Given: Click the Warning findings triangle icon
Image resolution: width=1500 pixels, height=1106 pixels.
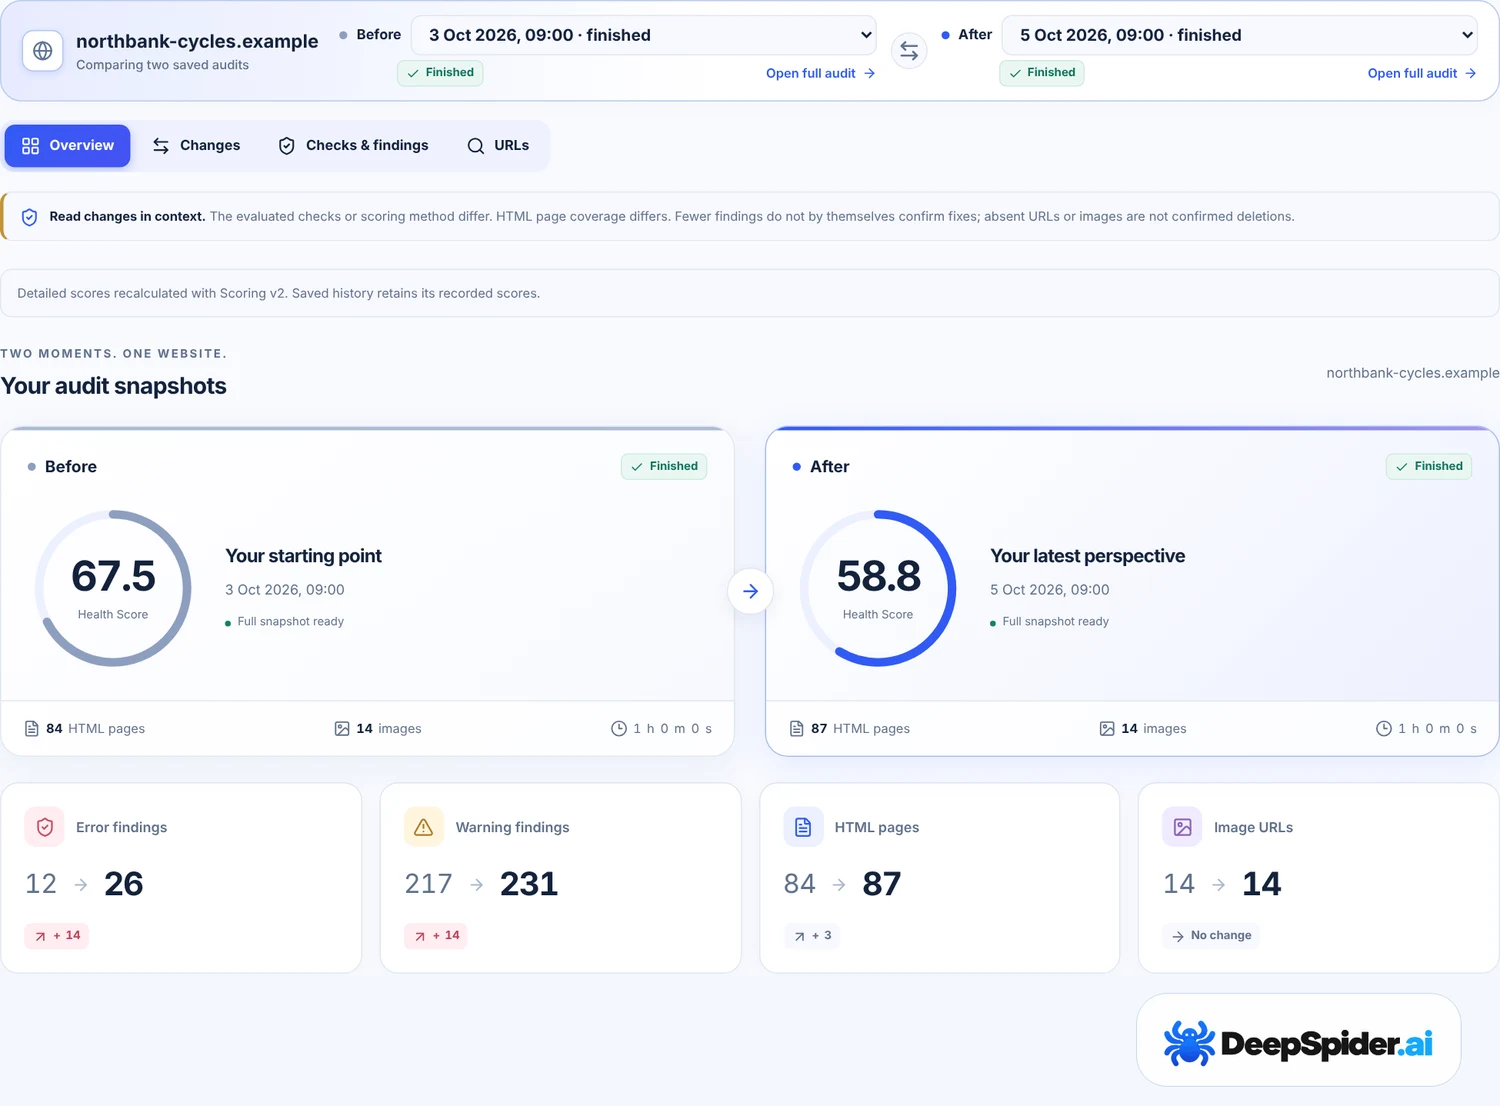Looking at the screenshot, I should point(424,827).
